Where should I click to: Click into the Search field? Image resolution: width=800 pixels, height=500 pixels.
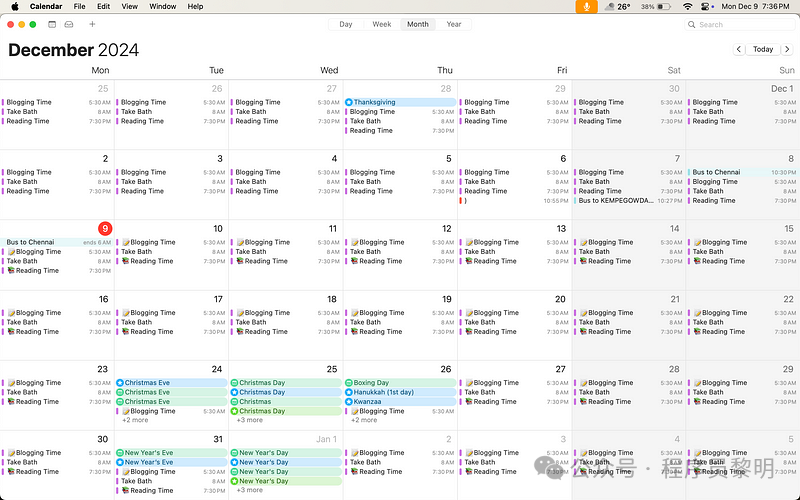pyautogui.click(x=741, y=24)
